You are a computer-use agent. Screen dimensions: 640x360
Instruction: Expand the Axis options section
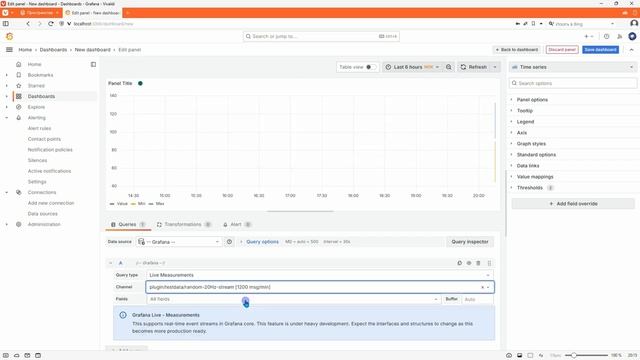[x=522, y=133]
